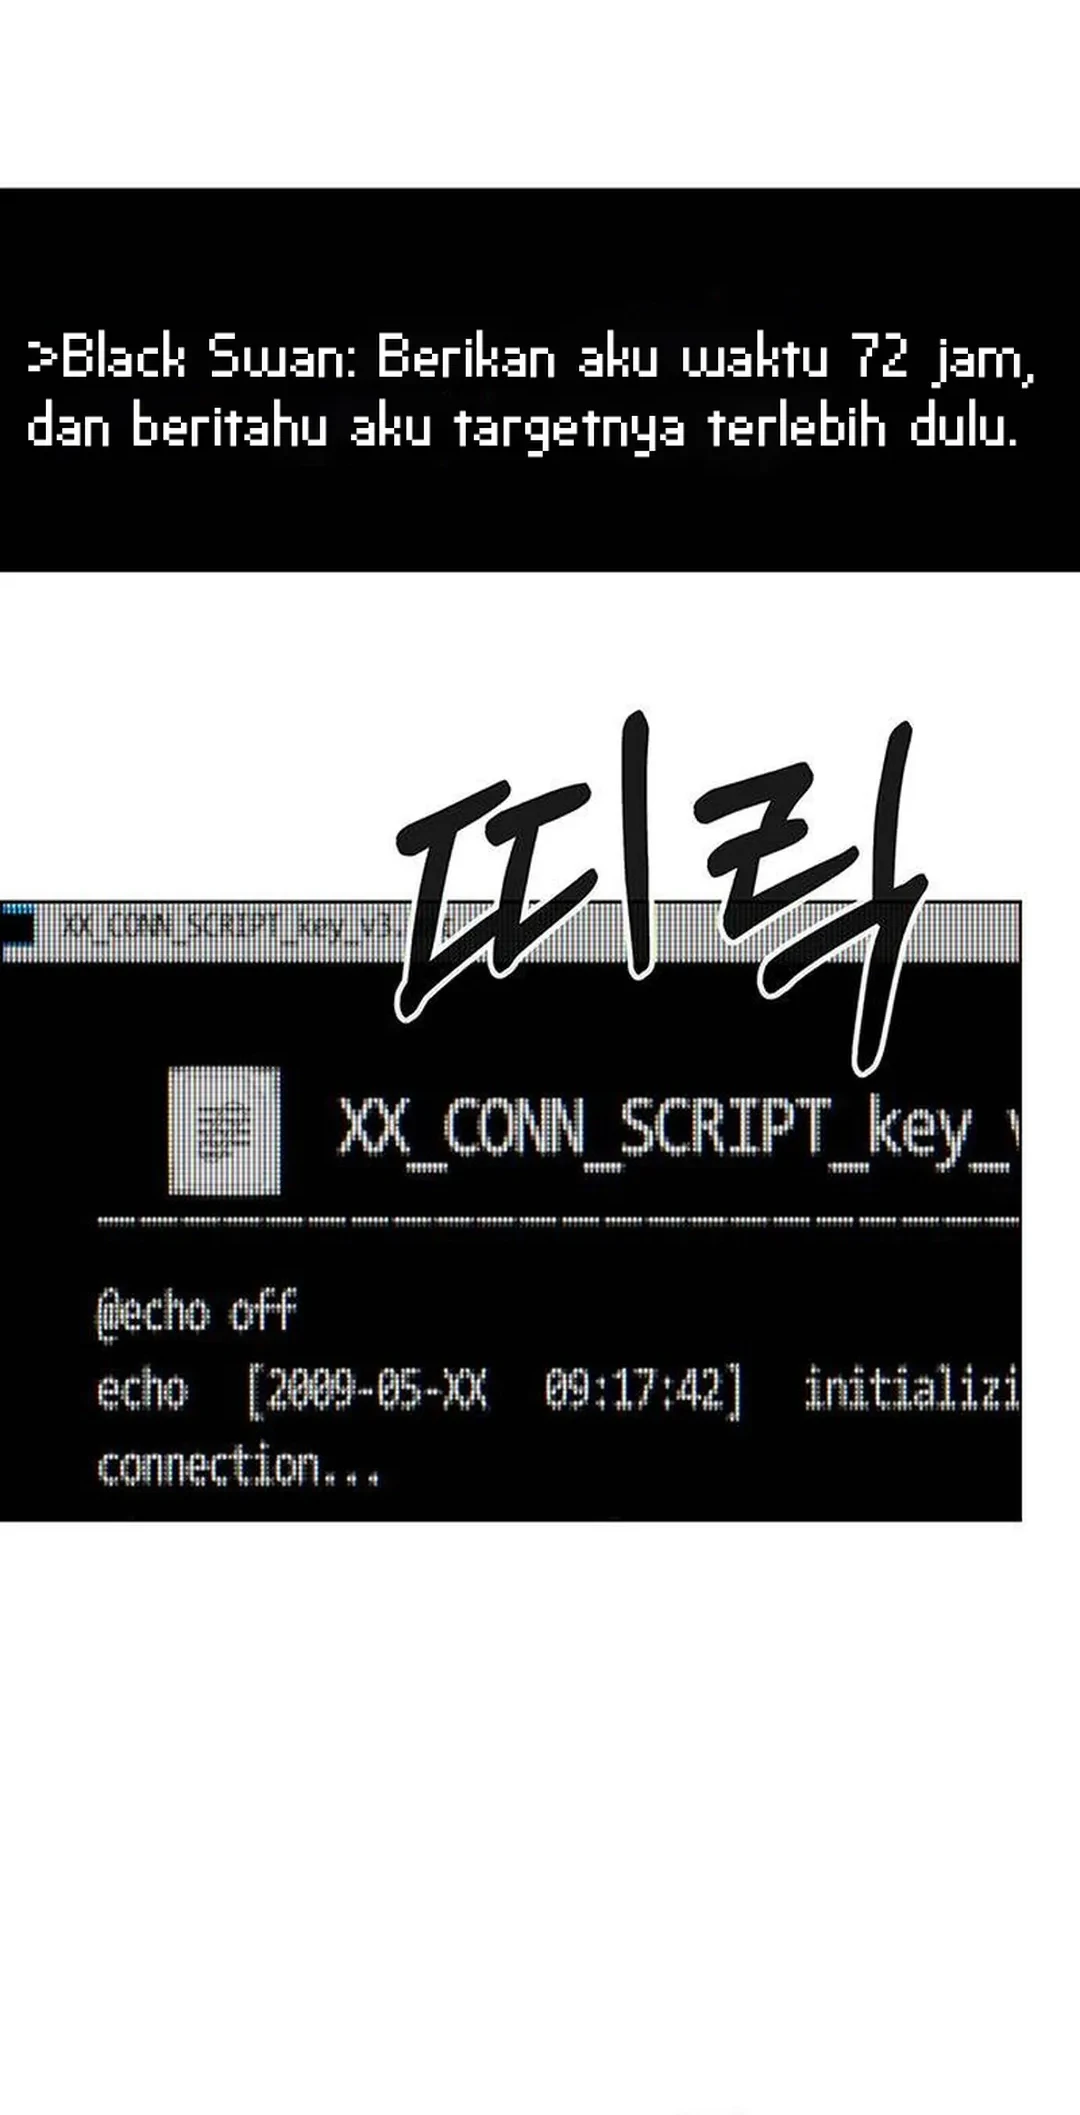Click the prompt arrow before Black Swan
This screenshot has height=2115, width=1080.
(43, 358)
